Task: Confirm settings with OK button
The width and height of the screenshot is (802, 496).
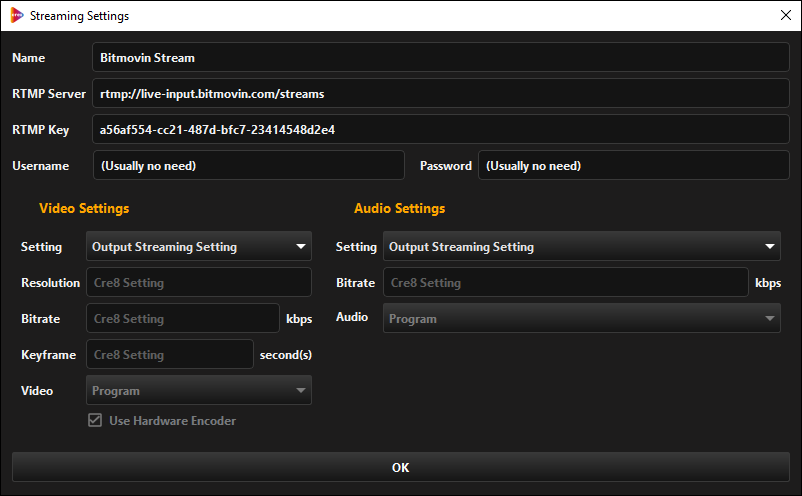Action: 400,467
